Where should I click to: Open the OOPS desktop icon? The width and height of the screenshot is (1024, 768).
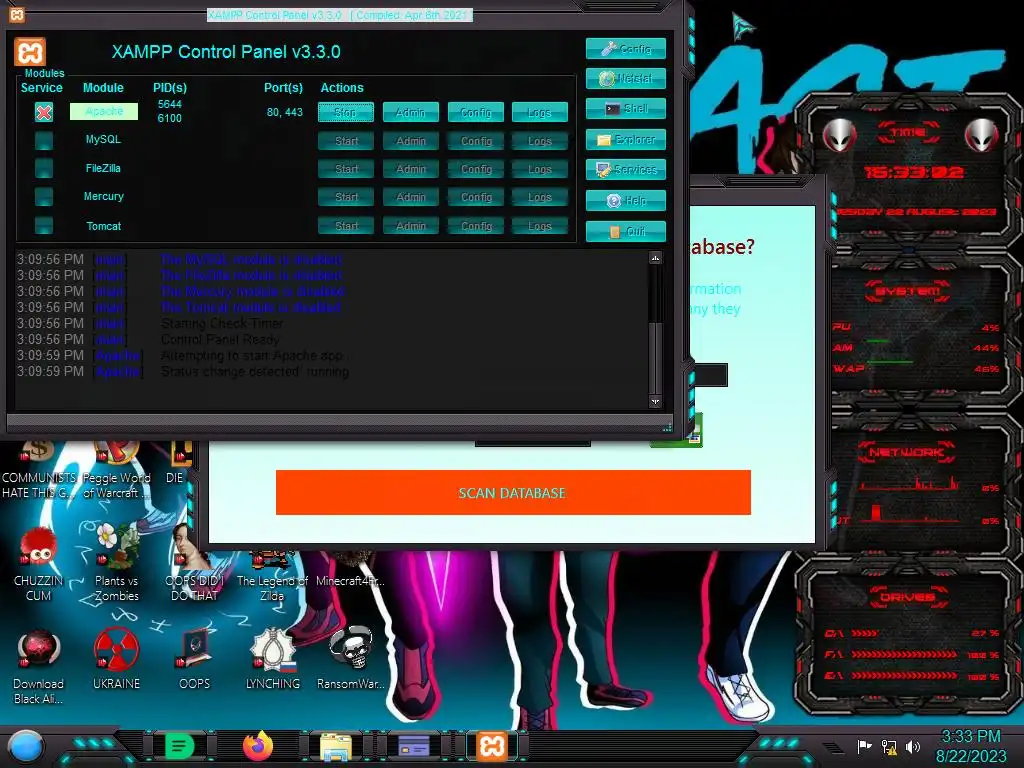pyautogui.click(x=194, y=660)
